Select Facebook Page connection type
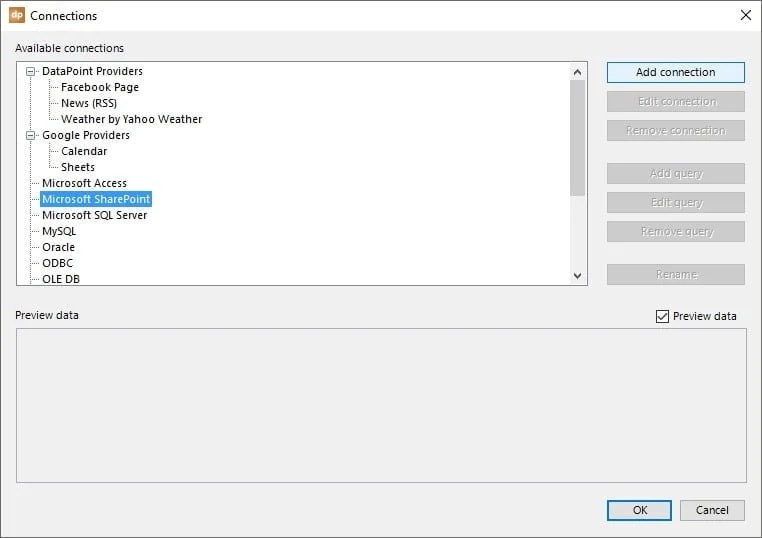This screenshot has width=762, height=538. coord(100,87)
